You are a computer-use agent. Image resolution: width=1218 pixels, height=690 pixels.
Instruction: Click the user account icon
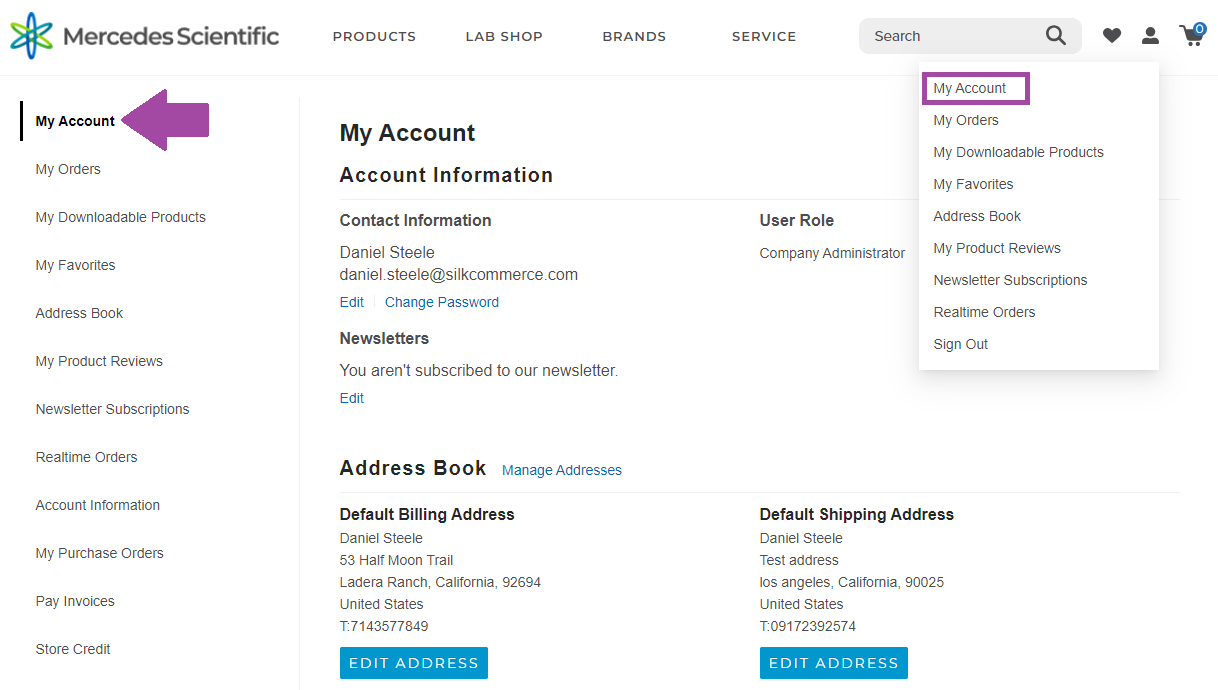[1150, 36]
